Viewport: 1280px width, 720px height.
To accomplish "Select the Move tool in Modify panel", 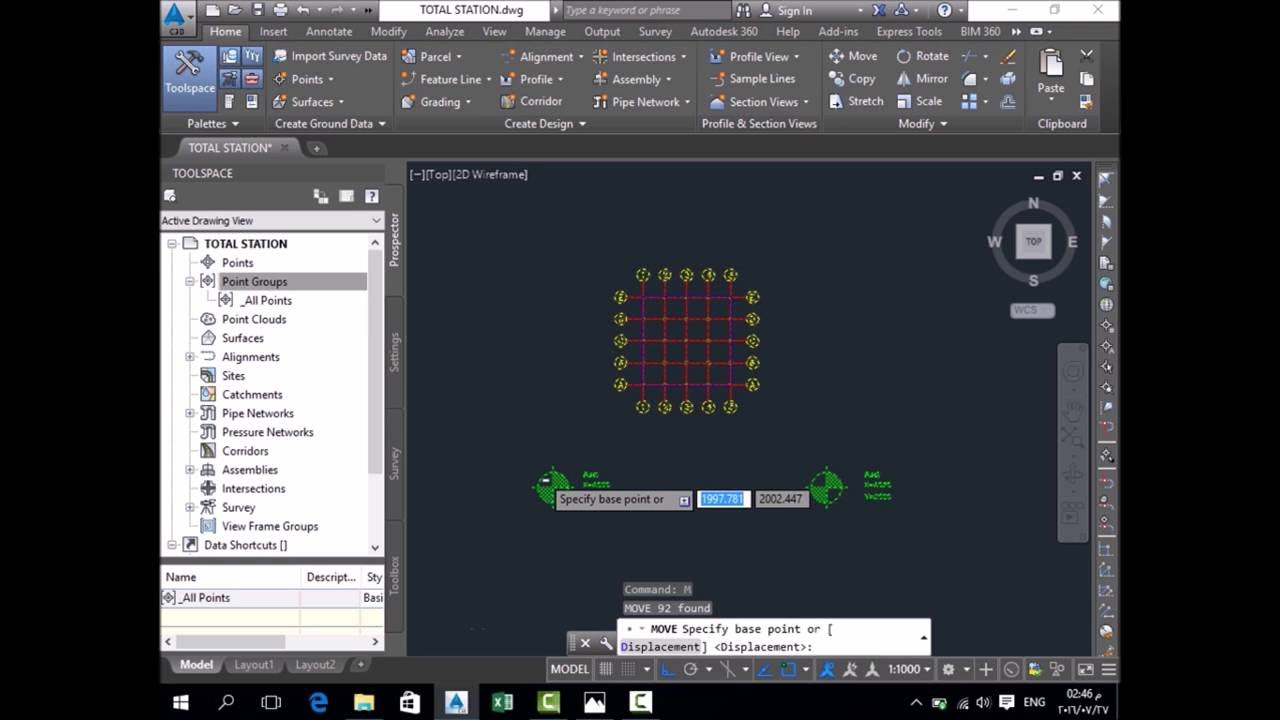I will [x=852, y=57].
